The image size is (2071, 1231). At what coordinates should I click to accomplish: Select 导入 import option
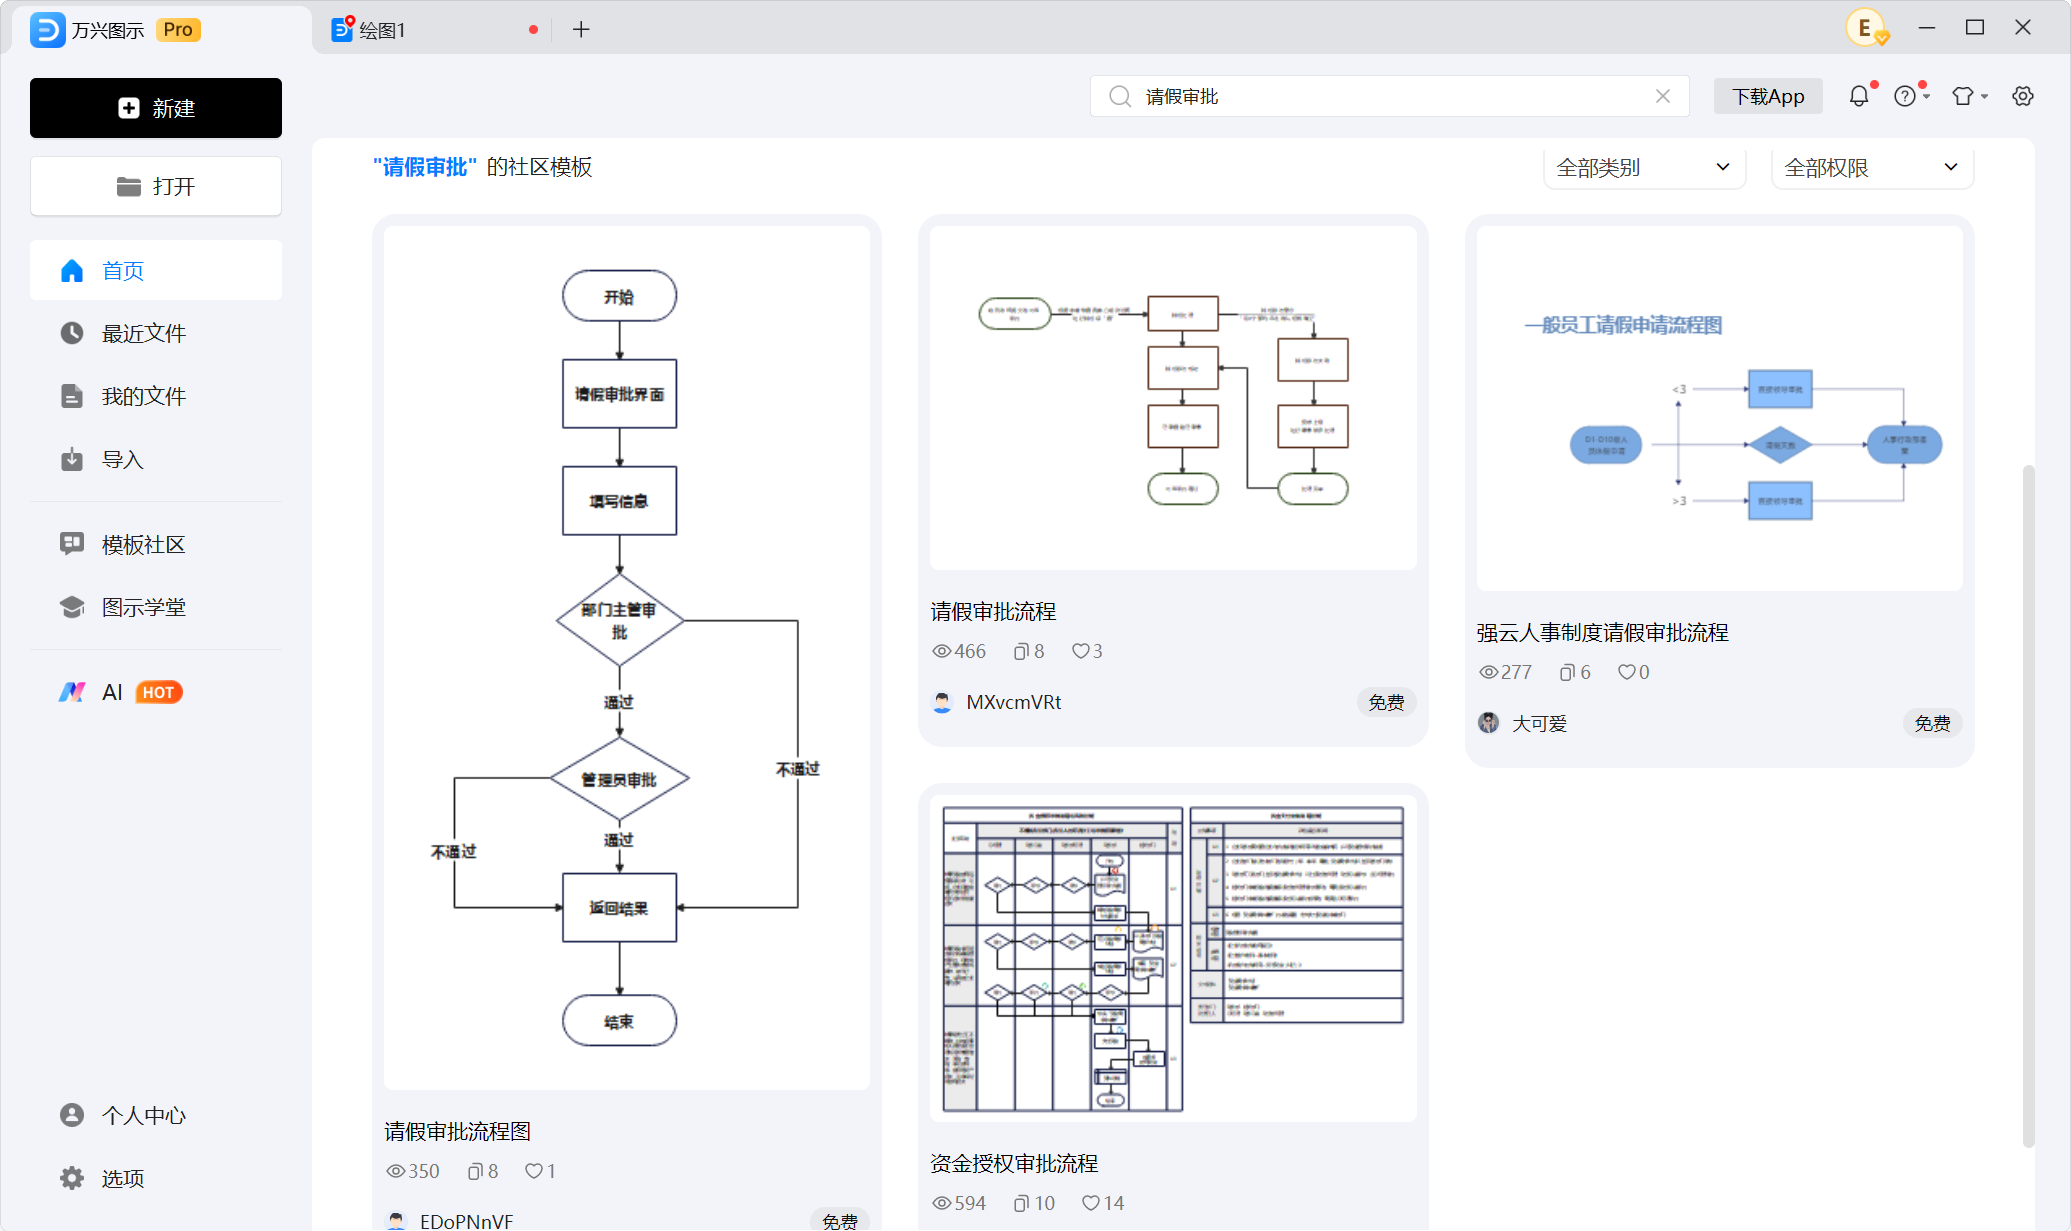coord(156,459)
